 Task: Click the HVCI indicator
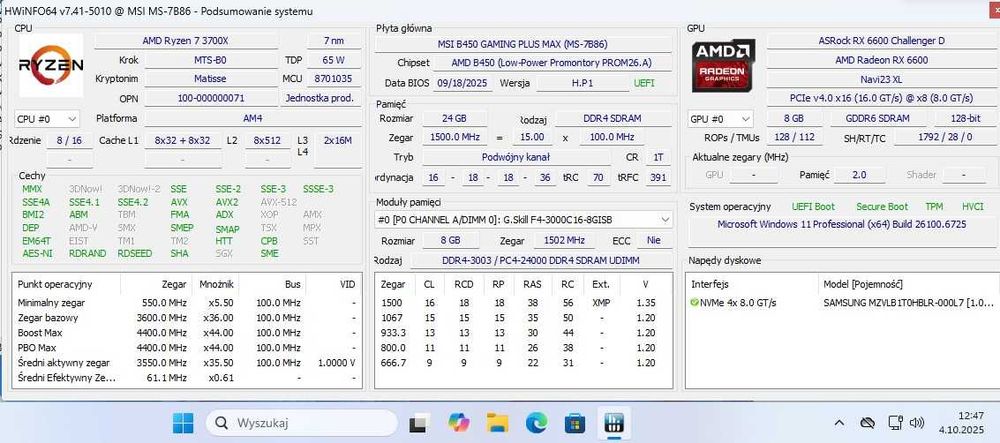click(973, 207)
